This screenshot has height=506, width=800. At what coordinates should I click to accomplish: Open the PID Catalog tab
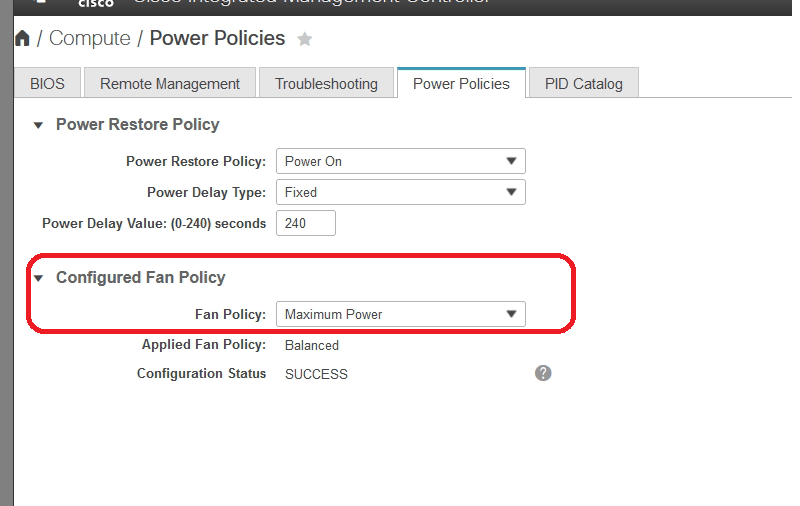pyautogui.click(x=583, y=83)
